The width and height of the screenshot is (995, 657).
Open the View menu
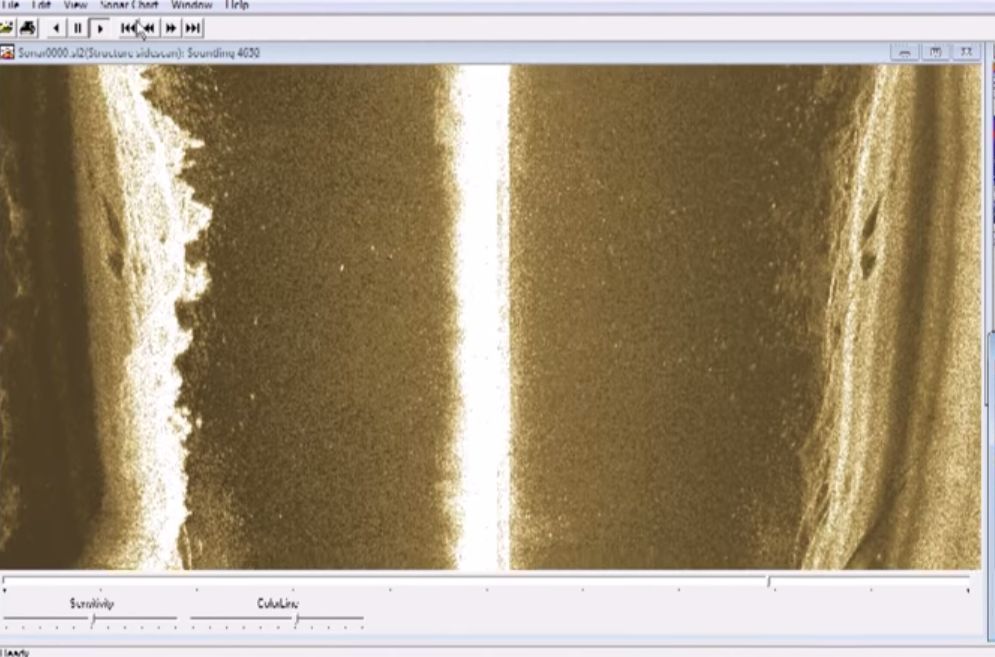[75, 5]
